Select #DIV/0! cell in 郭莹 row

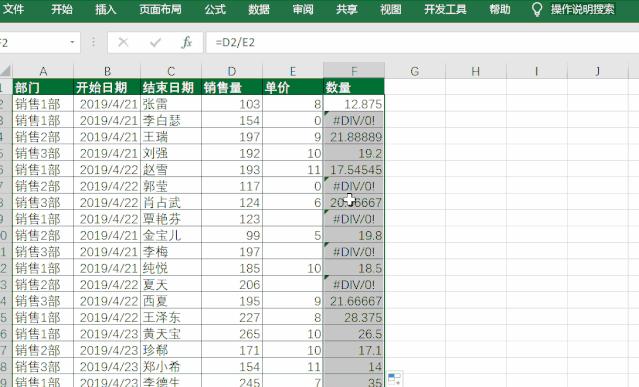point(354,186)
